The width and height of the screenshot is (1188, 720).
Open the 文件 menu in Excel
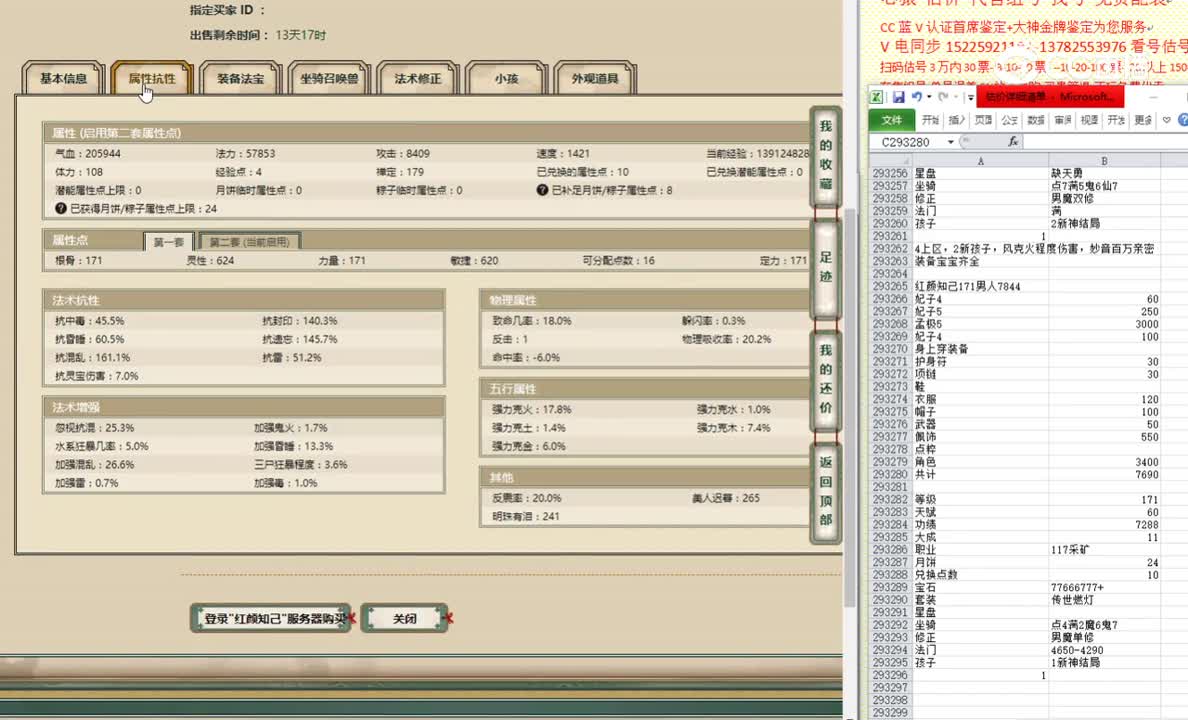coord(891,120)
